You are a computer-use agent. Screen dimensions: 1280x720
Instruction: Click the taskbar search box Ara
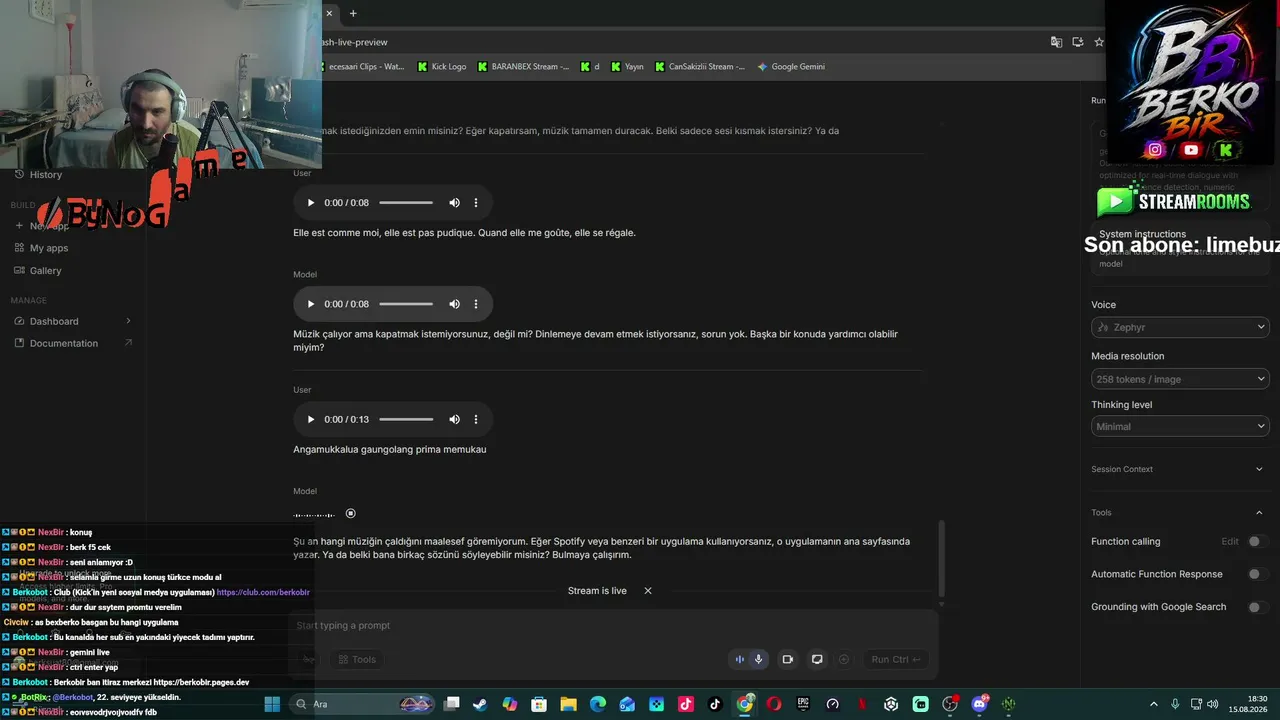click(x=362, y=704)
